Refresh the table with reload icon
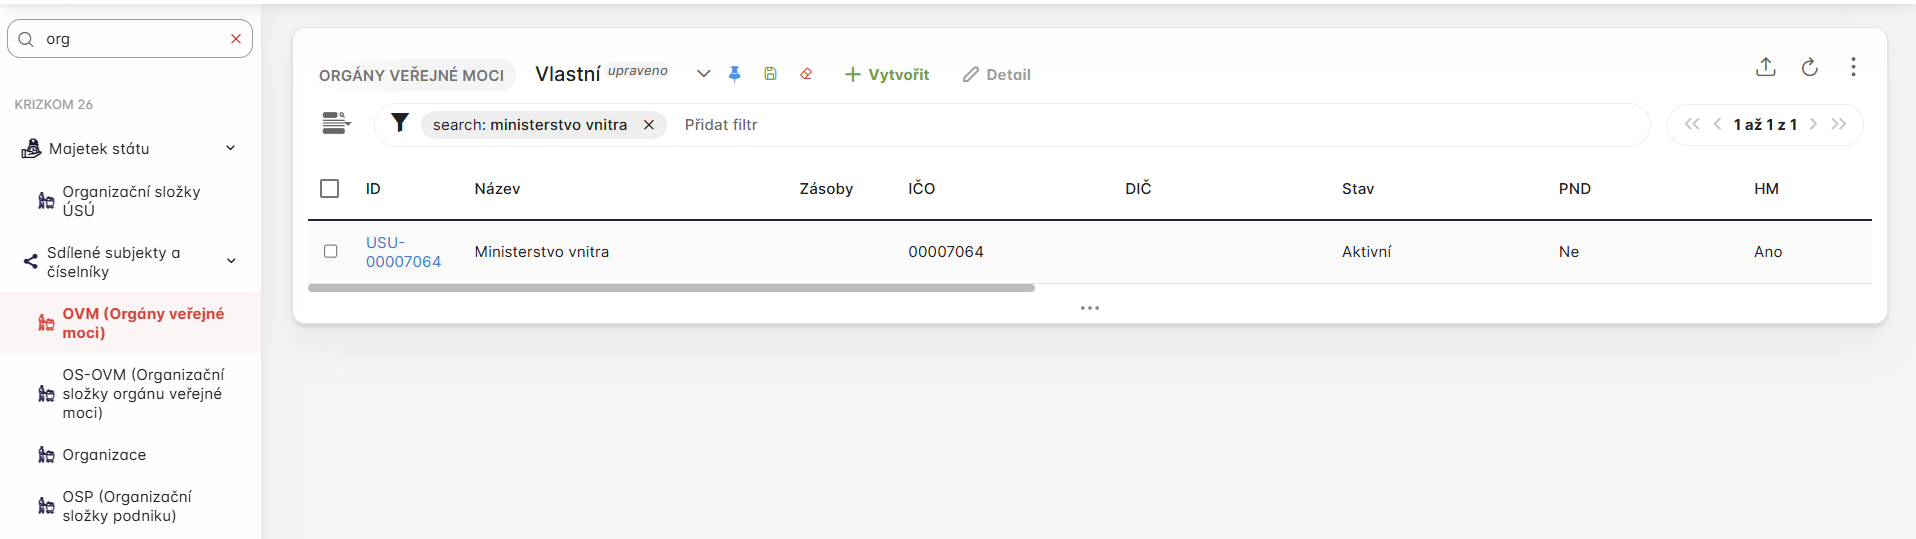This screenshot has width=1916, height=539. coord(1809,67)
